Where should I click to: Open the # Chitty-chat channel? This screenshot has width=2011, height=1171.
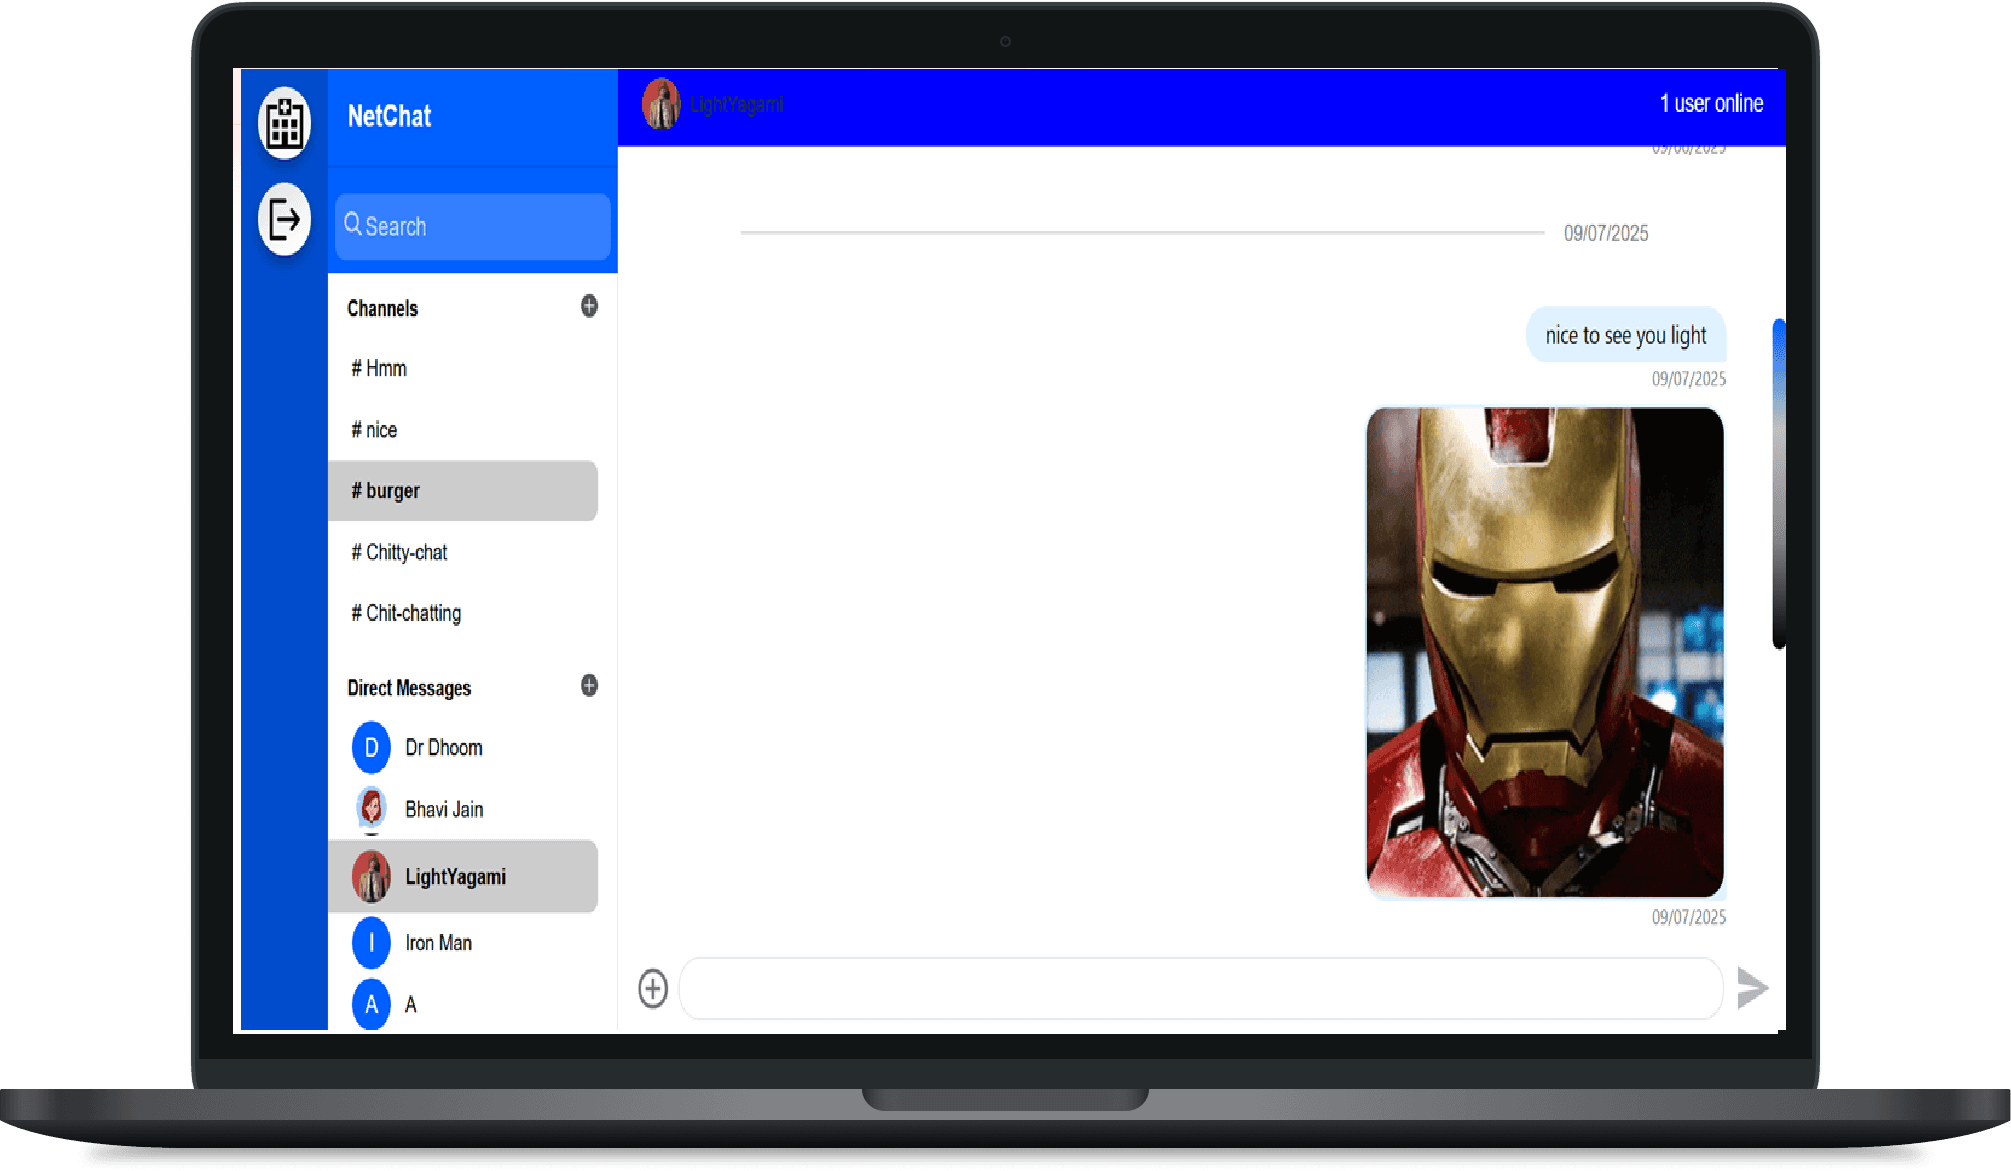click(463, 552)
